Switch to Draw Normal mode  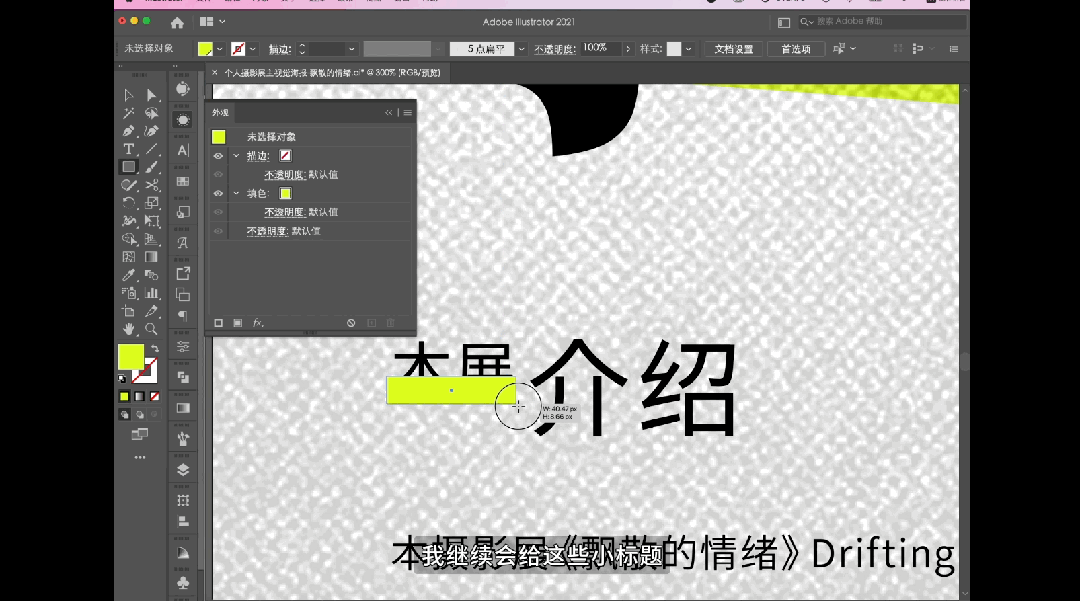click(124, 414)
